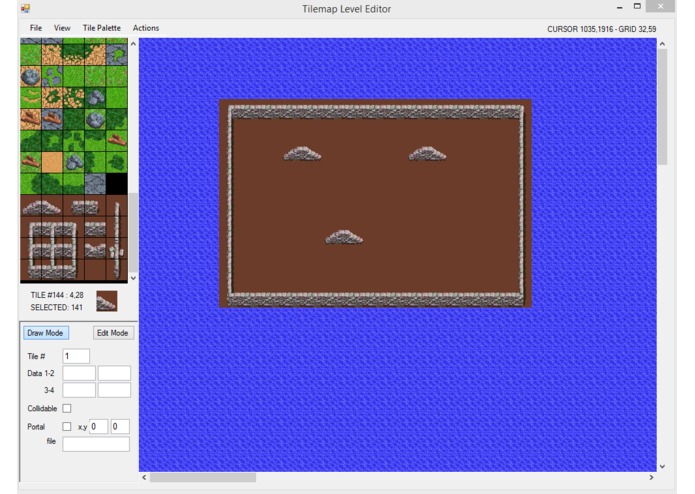Open the File menu
Screen dimensions: 695x494
pyautogui.click(x=36, y=28)
